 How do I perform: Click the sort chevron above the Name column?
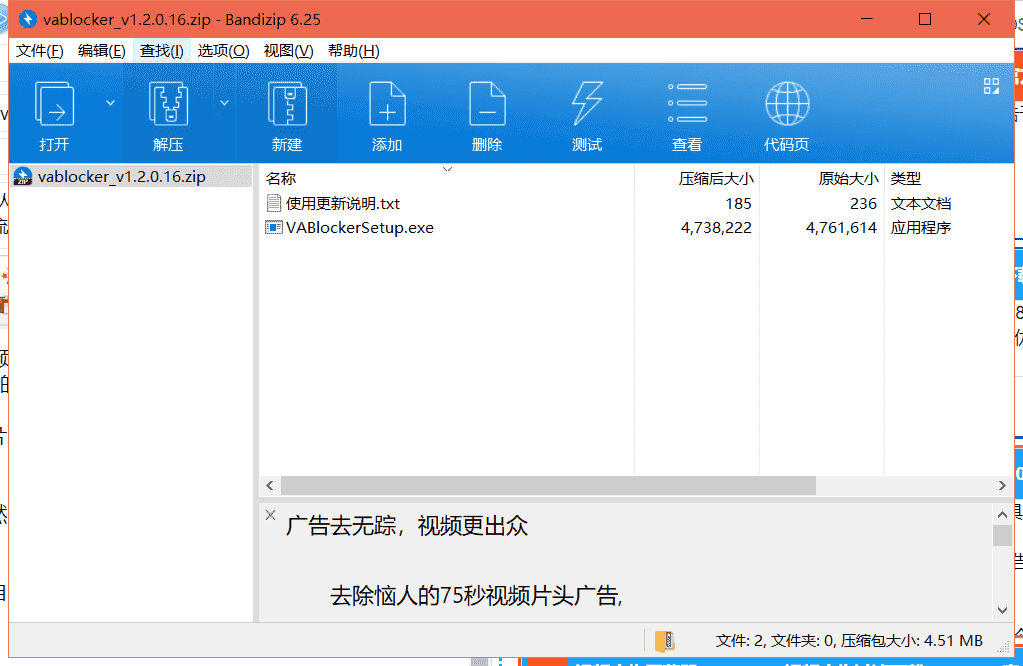[448, 170]
